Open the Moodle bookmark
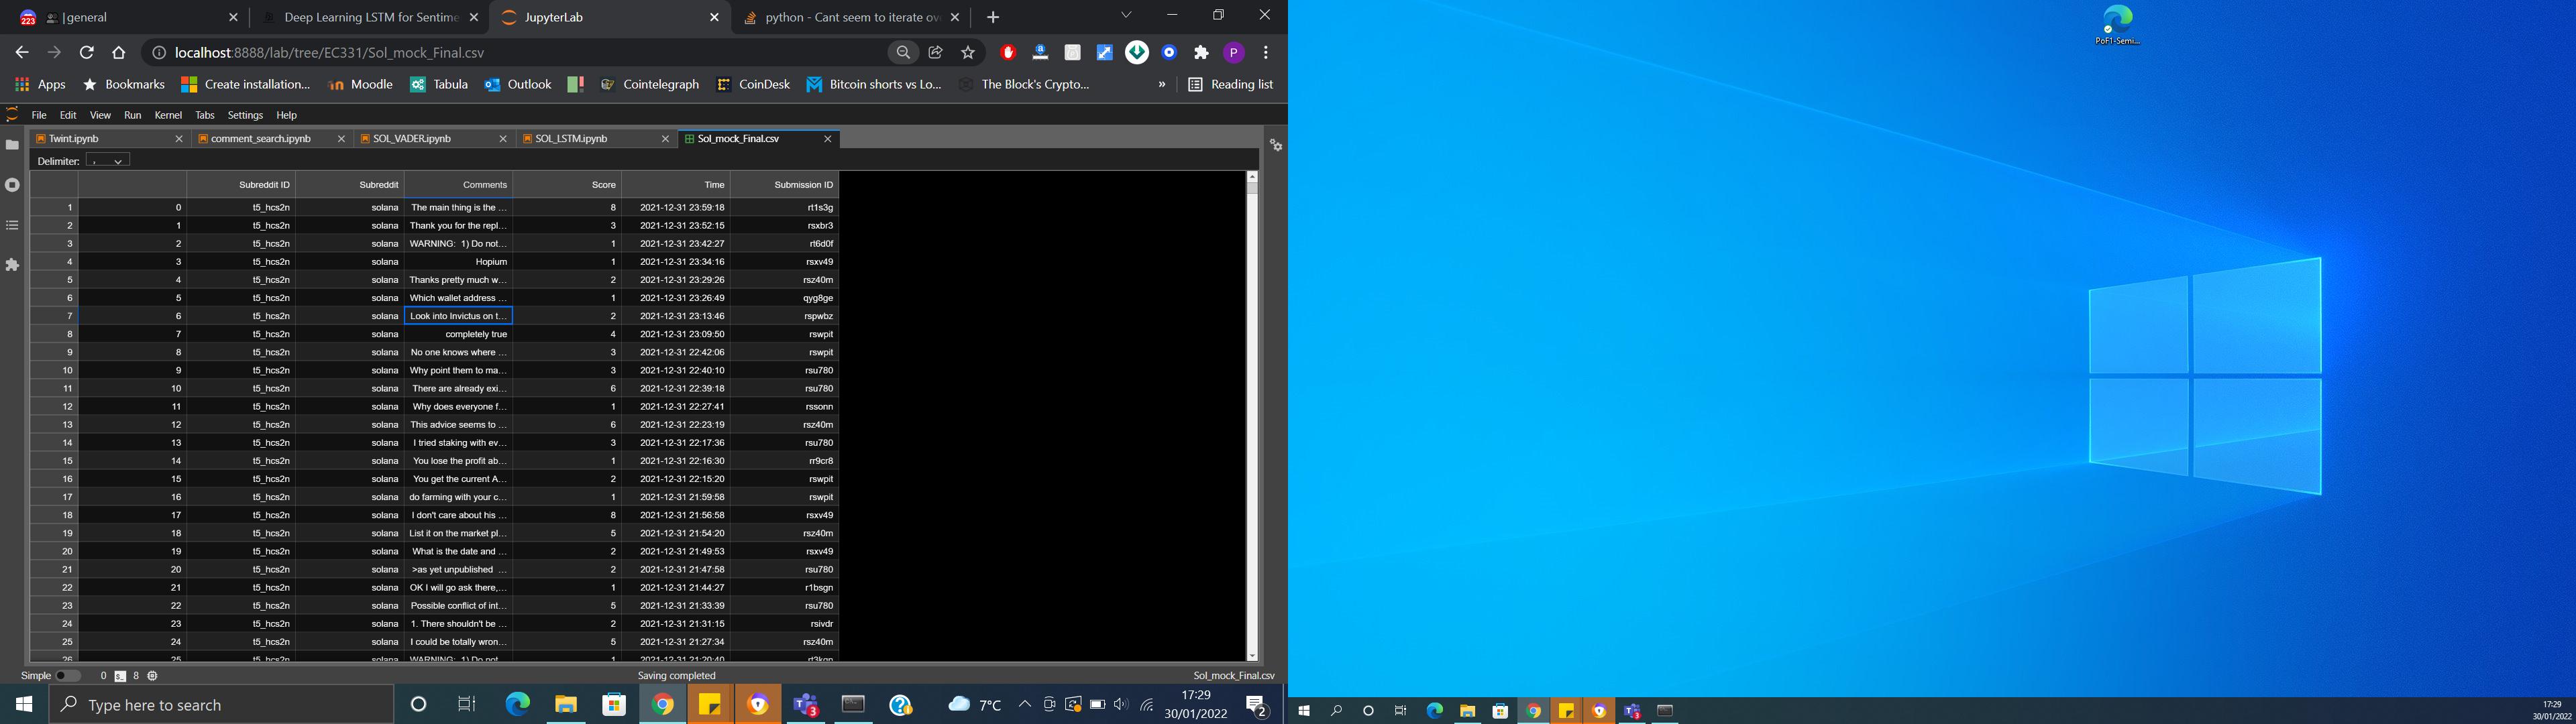Viewport: 2576px width, 724px height. click(x=360, y=85)
